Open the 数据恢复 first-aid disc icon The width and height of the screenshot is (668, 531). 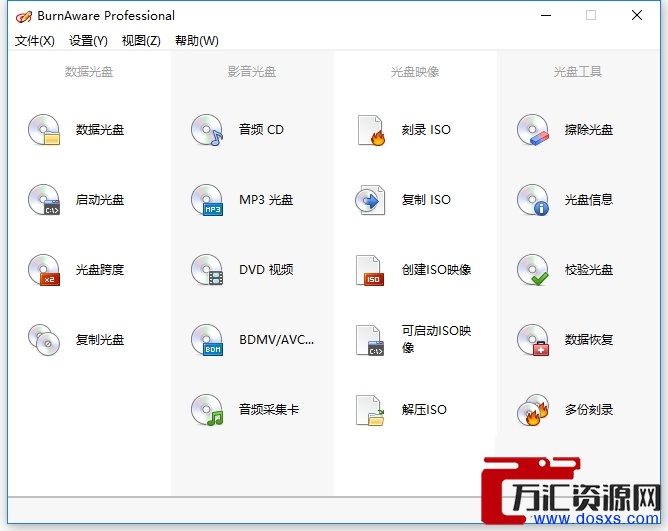tap(533, 340)
